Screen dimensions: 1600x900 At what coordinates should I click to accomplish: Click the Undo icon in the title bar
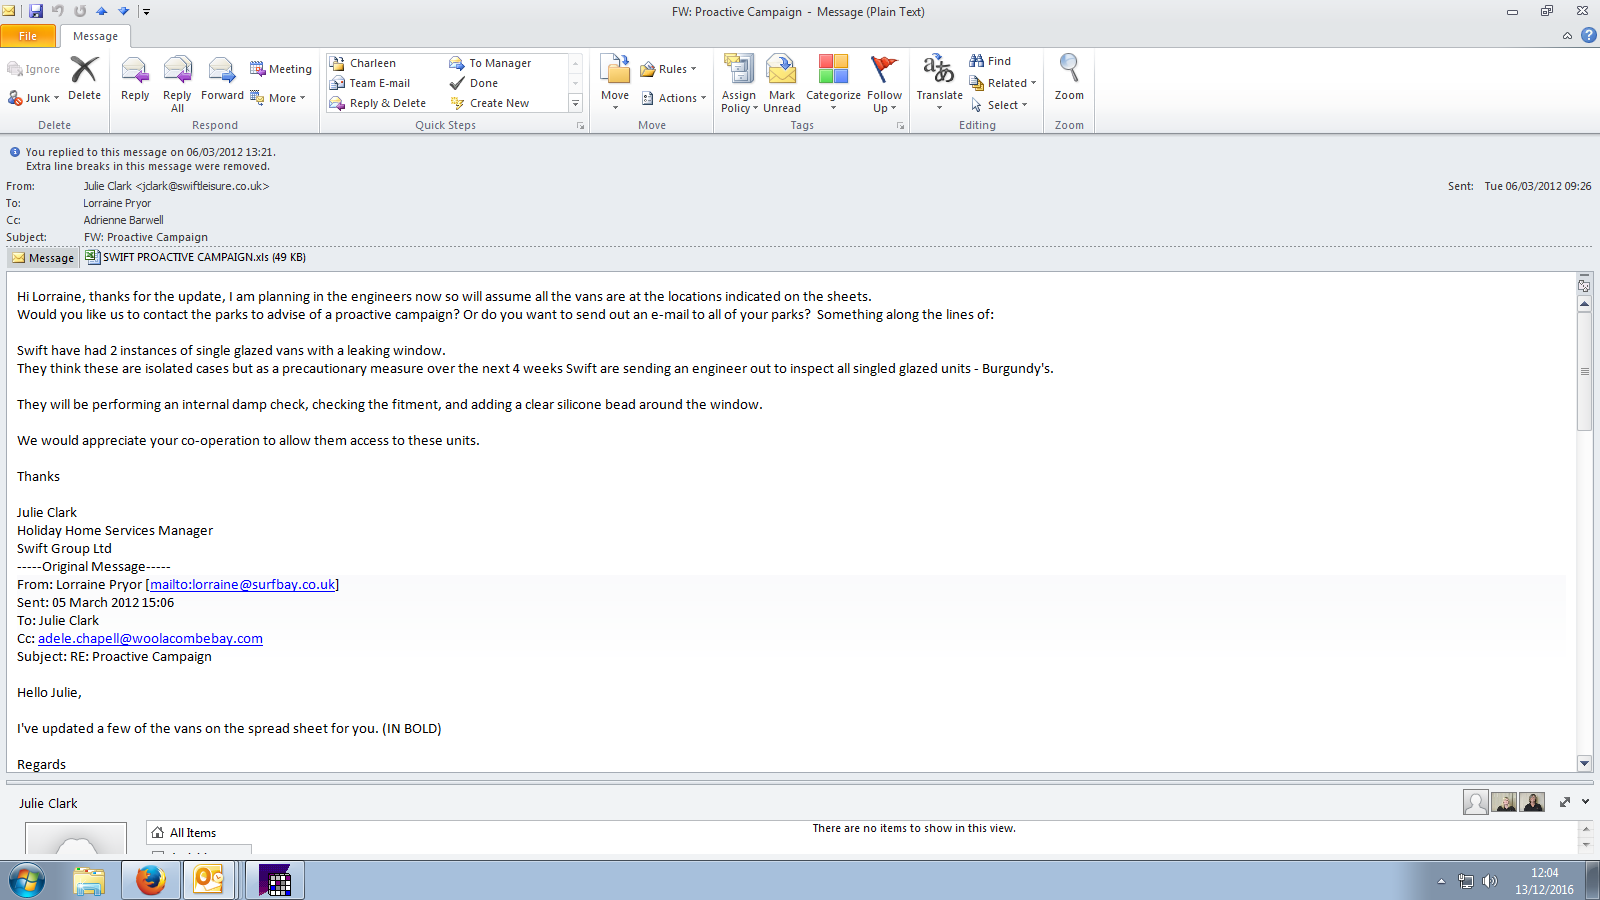(x=58, y=11)
